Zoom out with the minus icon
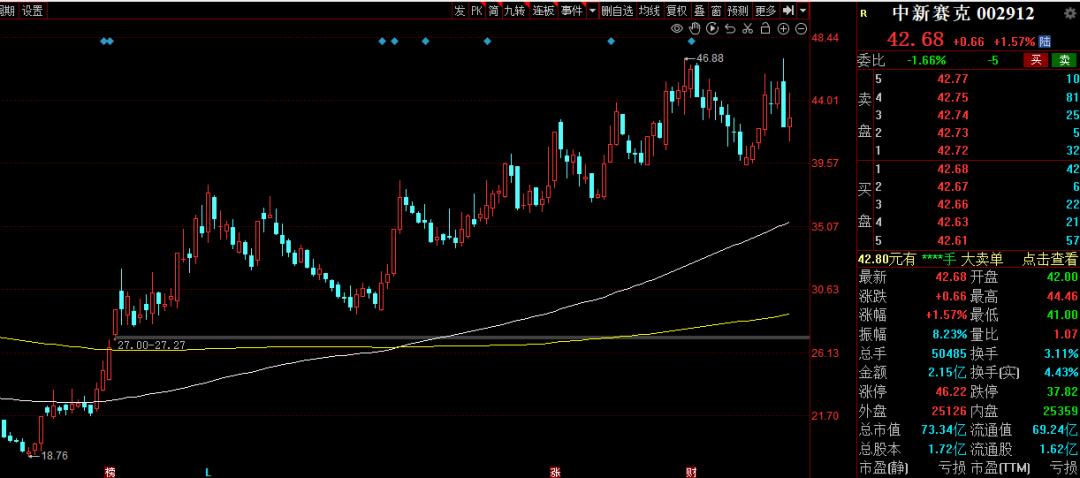The width and height of the screenshot is (1080, 478). pos(802,29)
